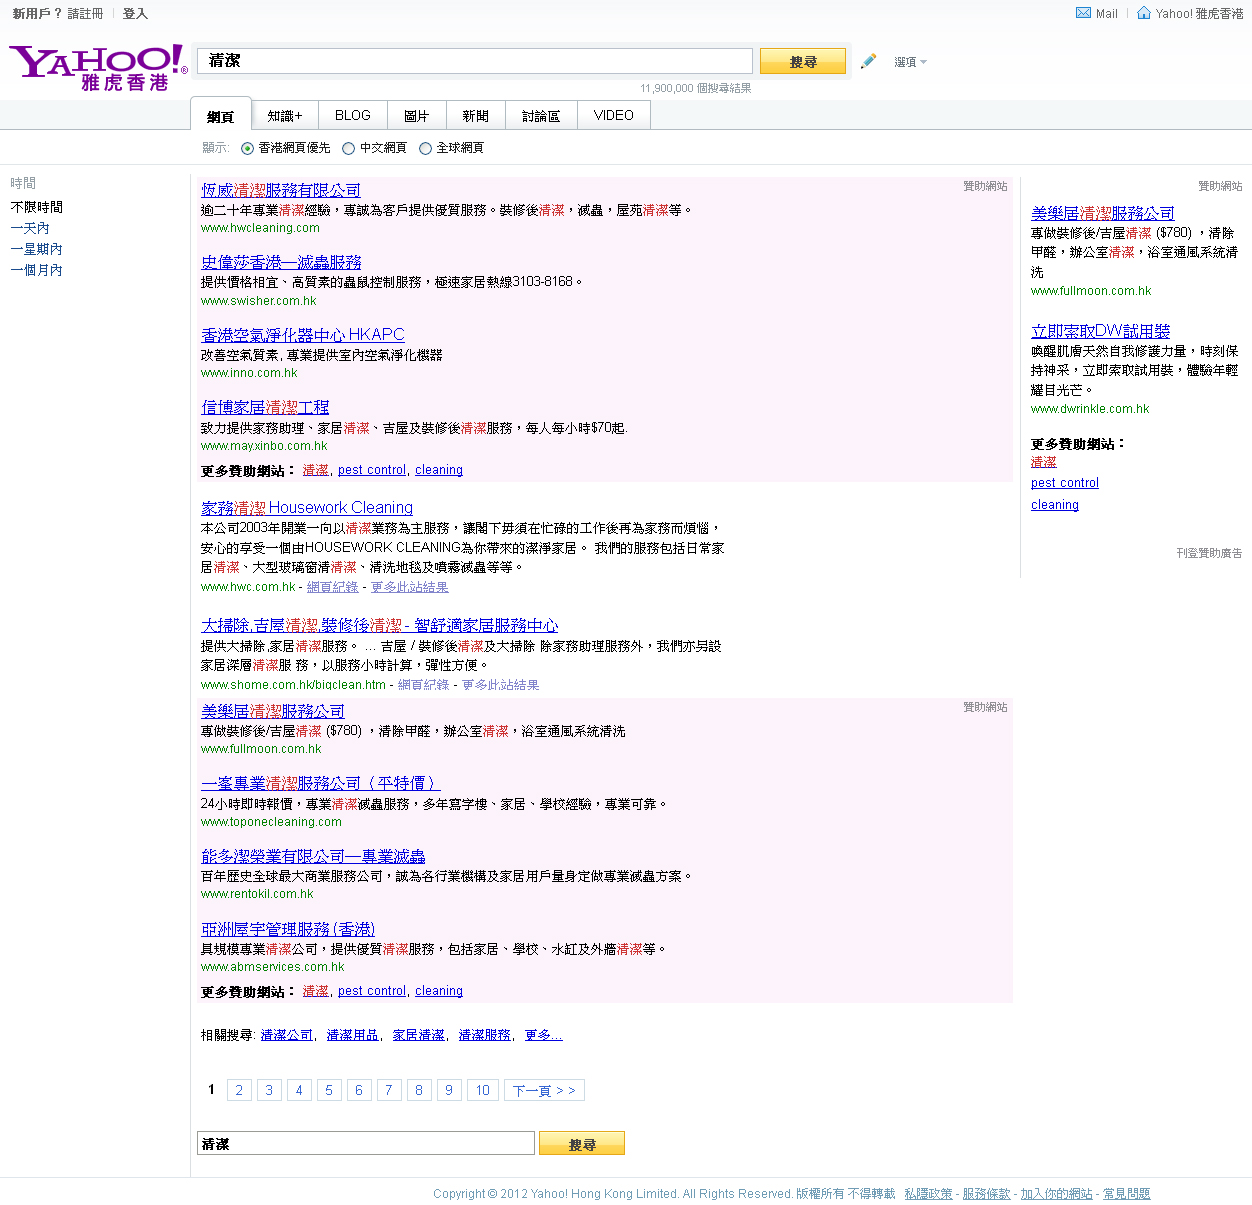This screenshot has width=1252, height=1205.
Task: Open the 新聞 tab
Action: coord(475,116)
